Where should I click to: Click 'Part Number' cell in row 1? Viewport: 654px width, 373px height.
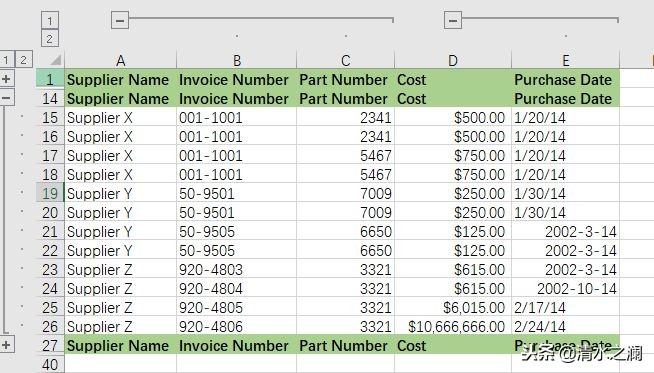[345, 79]
